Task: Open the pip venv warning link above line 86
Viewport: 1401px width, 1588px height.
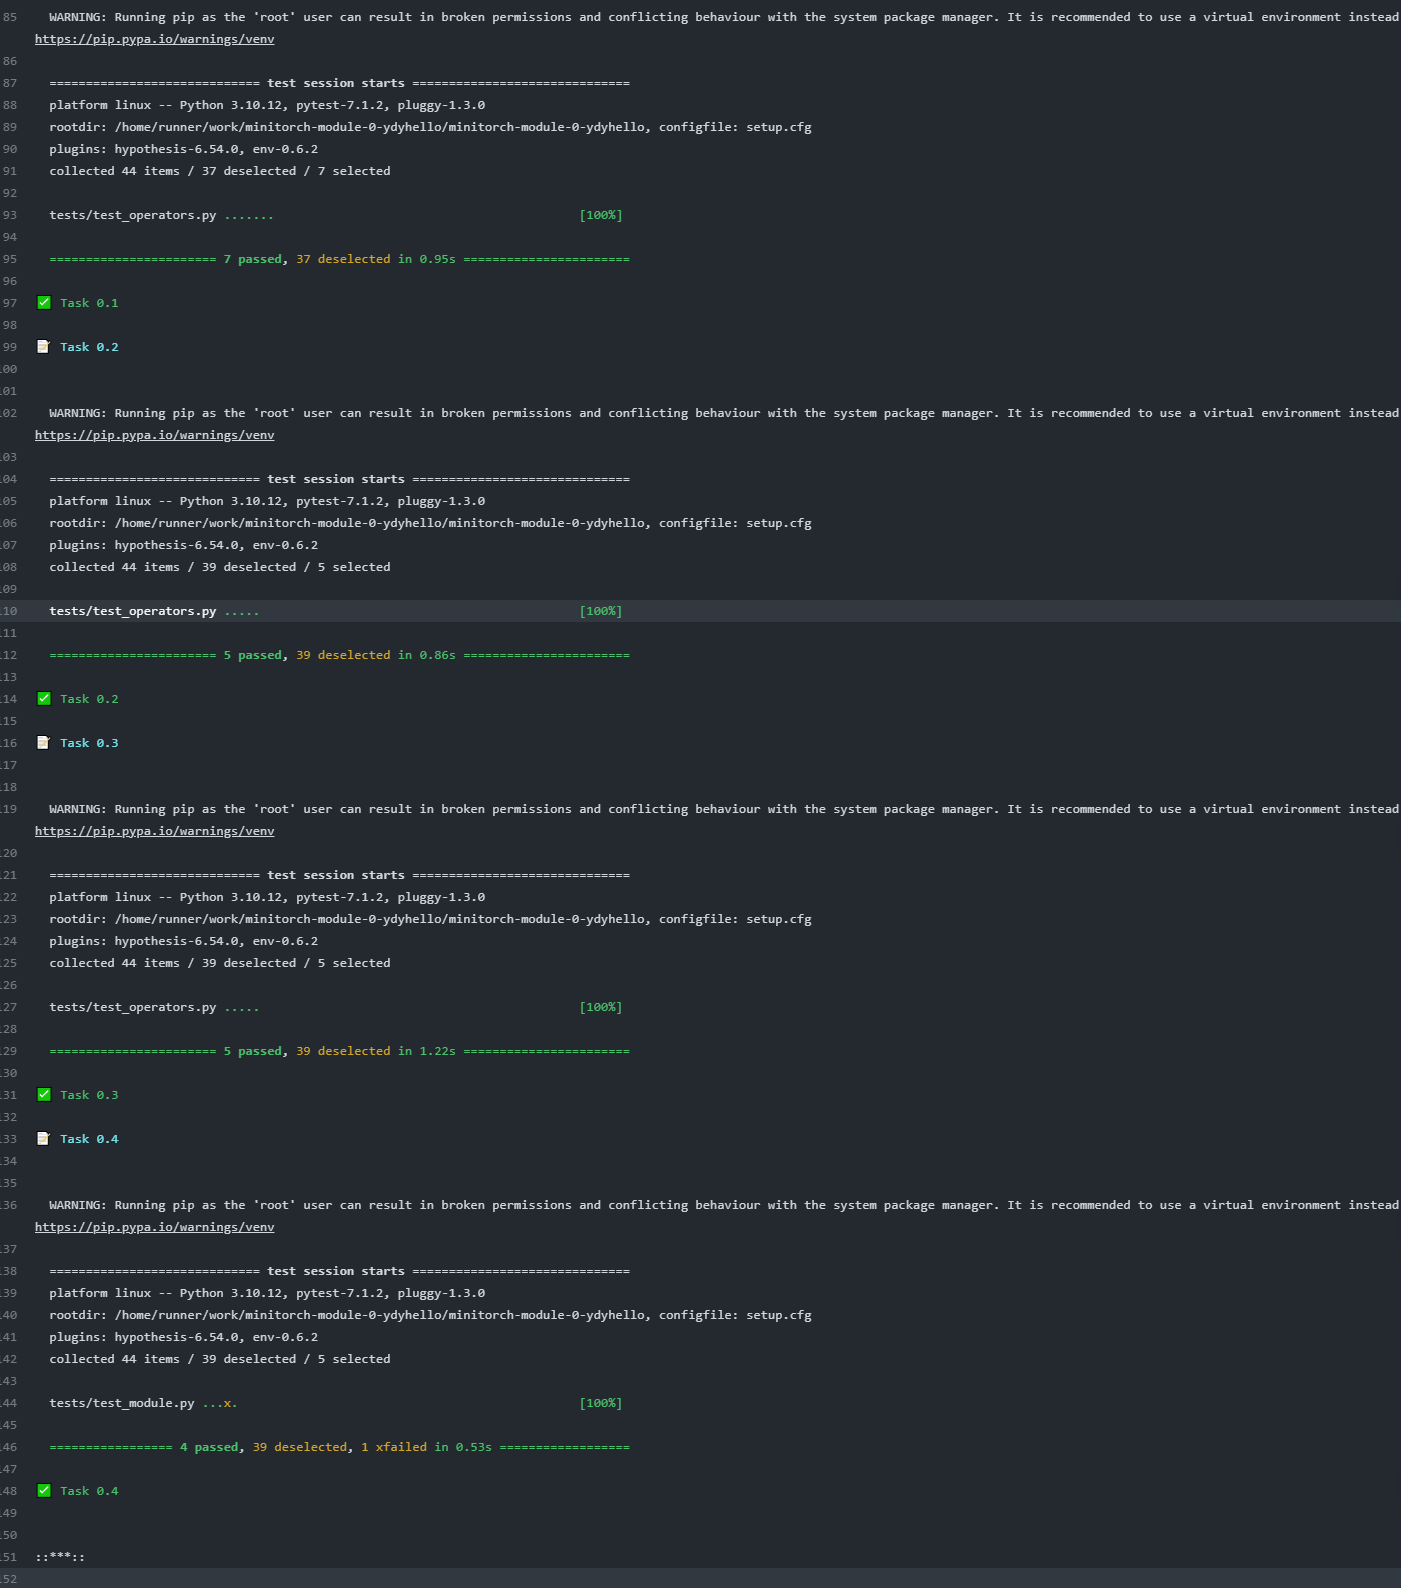Action: click(x=154, y=39)
